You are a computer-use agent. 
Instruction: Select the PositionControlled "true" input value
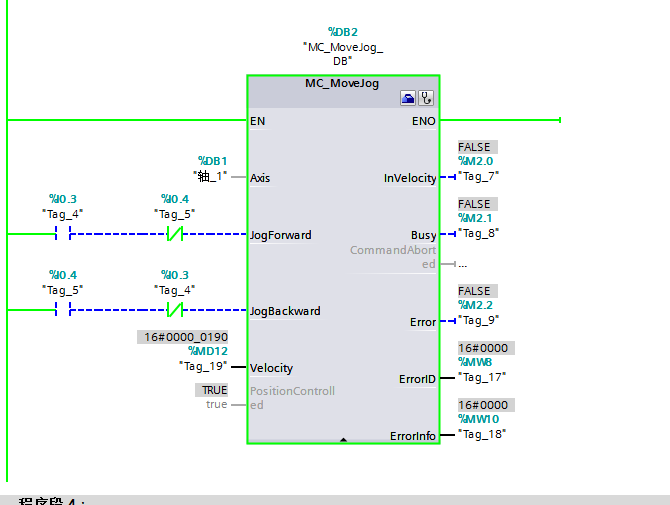coord(216,404)
